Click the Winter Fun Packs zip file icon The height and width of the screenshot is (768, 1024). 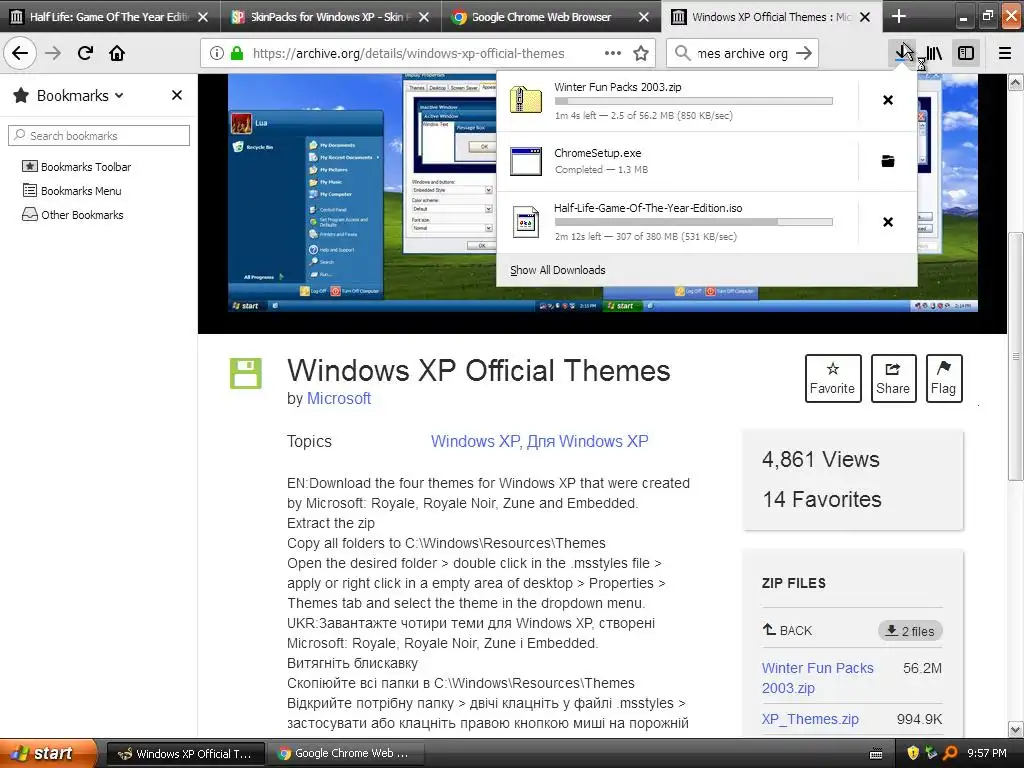[526, 100]
